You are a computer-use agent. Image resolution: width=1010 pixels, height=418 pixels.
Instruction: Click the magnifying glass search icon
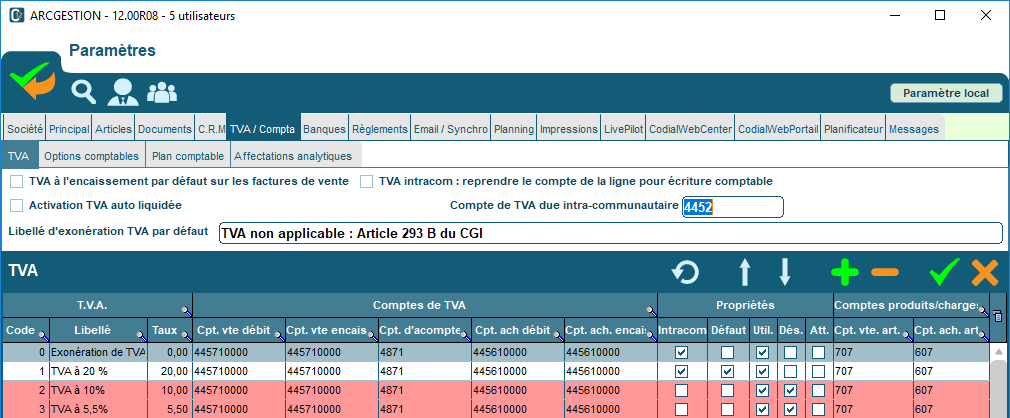point(84,92)
